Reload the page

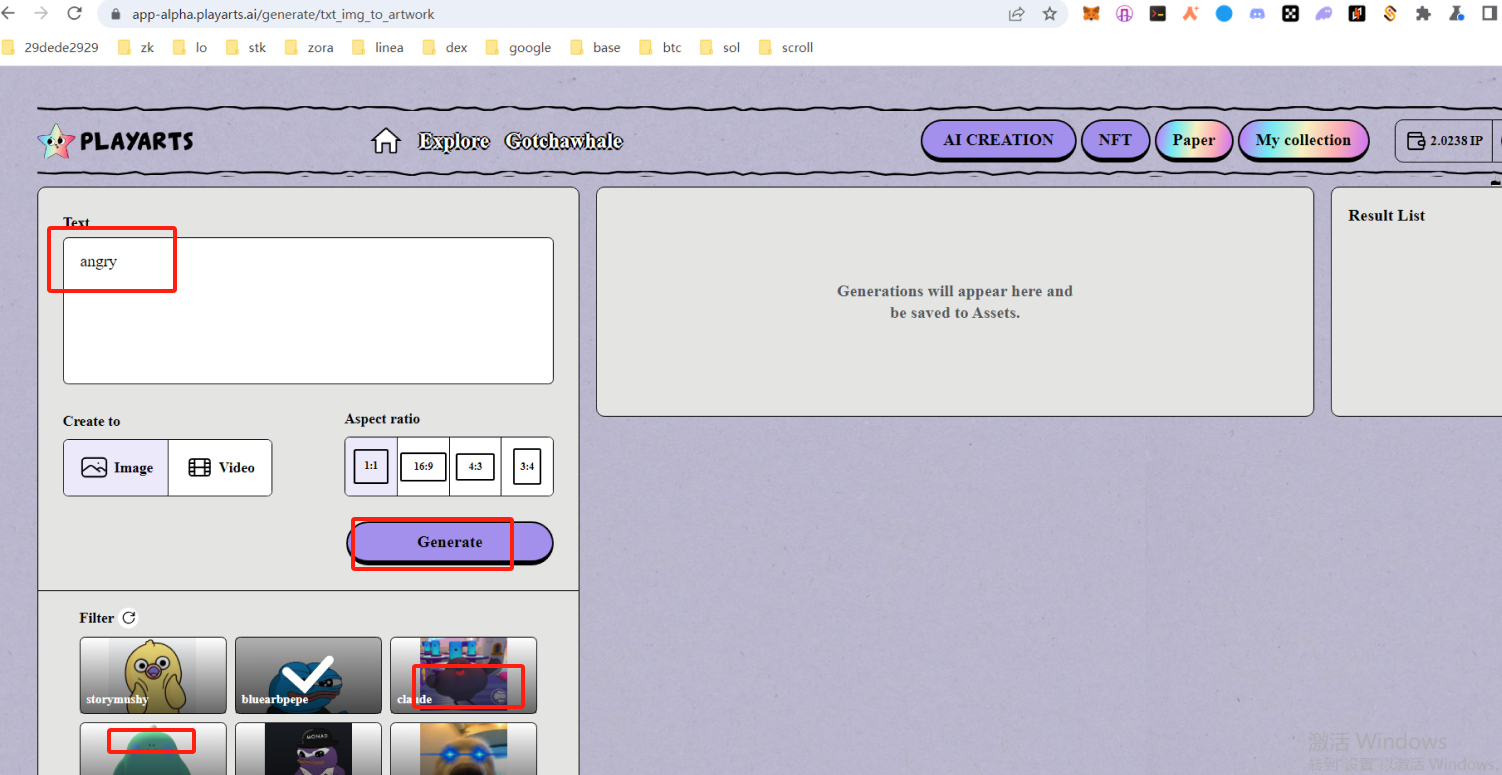click(x=74, y=14)
